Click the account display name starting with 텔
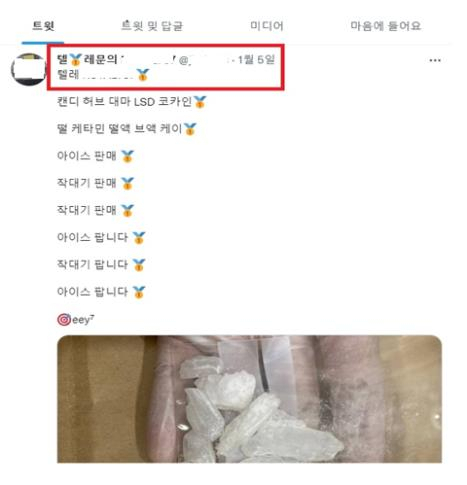 (116, 60)
